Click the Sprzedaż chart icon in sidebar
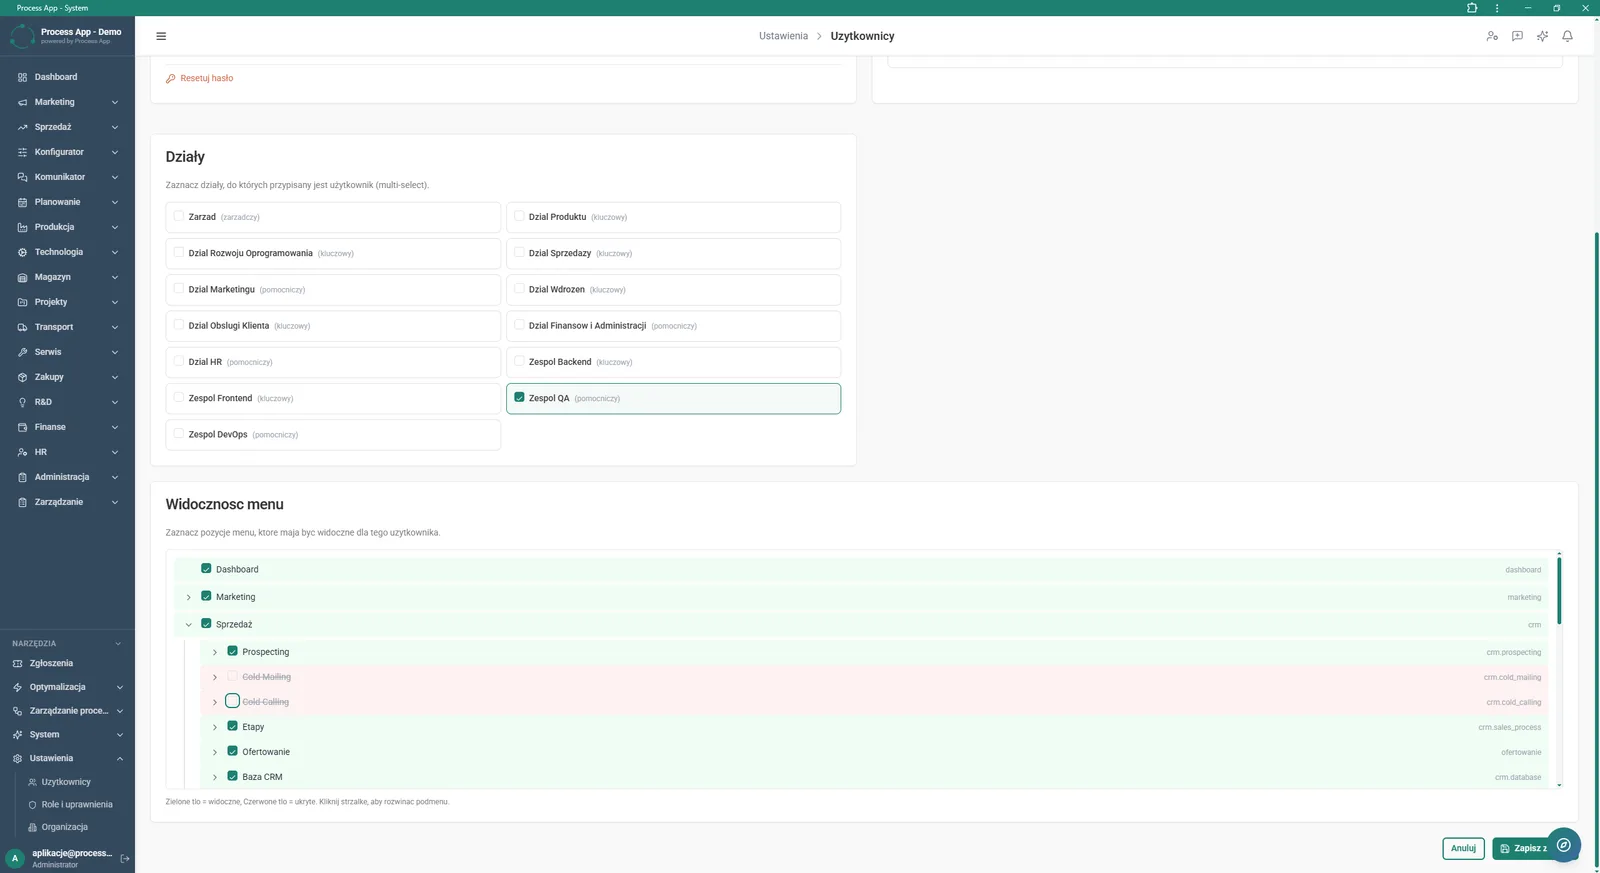 (22, 127)
